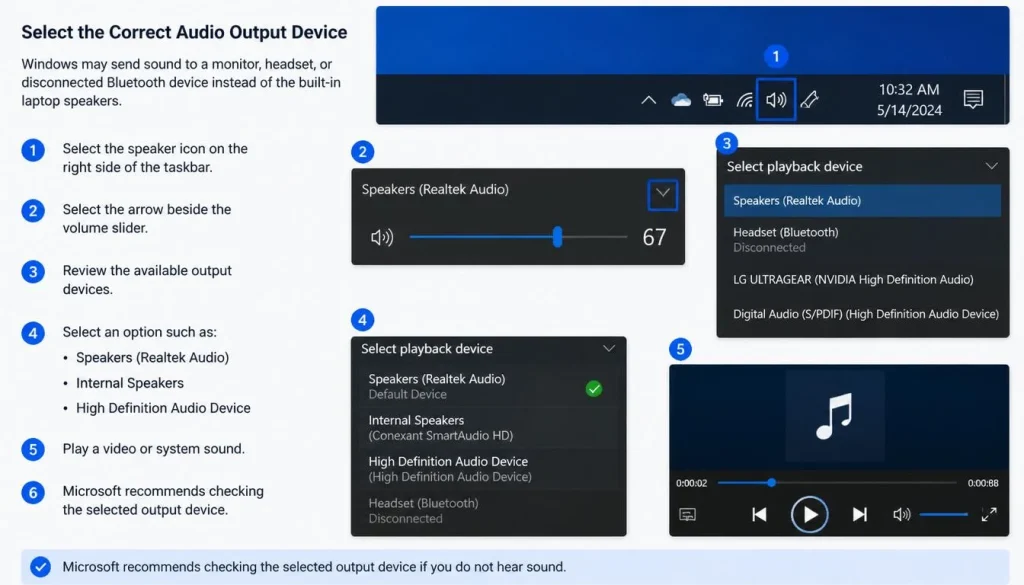Click the speaker icon in the taskbar tray
The height and width of the screenshot is (585, 1024).
[776, 99]
